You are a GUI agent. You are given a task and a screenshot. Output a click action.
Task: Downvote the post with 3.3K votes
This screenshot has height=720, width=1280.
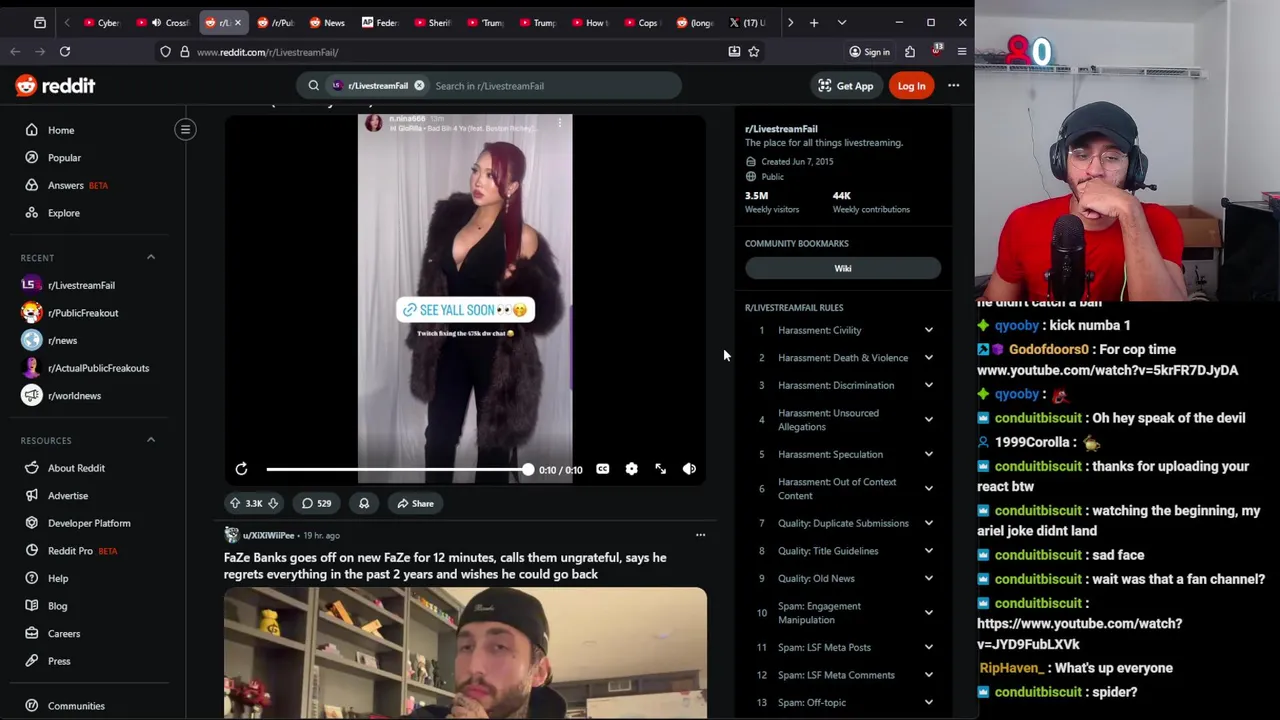point(273,503)
